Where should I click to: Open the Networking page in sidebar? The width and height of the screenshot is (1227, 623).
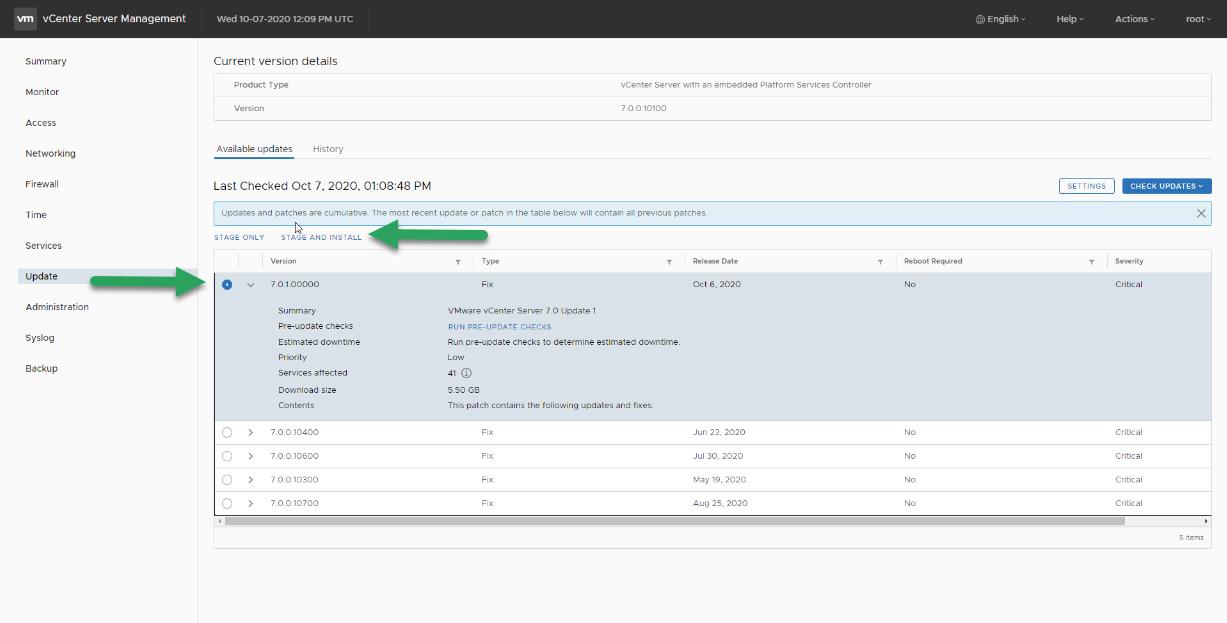point(50,154)
